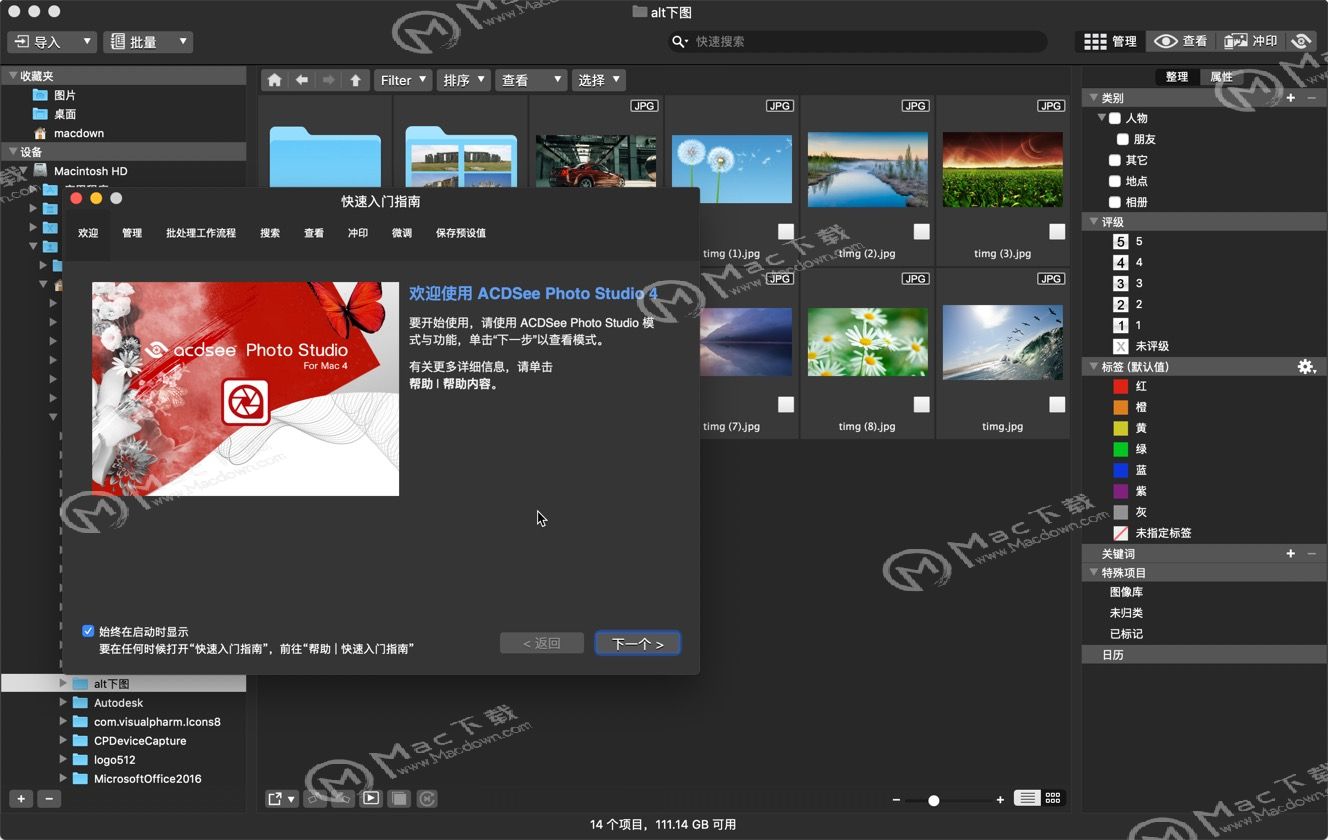
Task: Select the 红 red label swatch
Action: click(x=1120, y=386)
